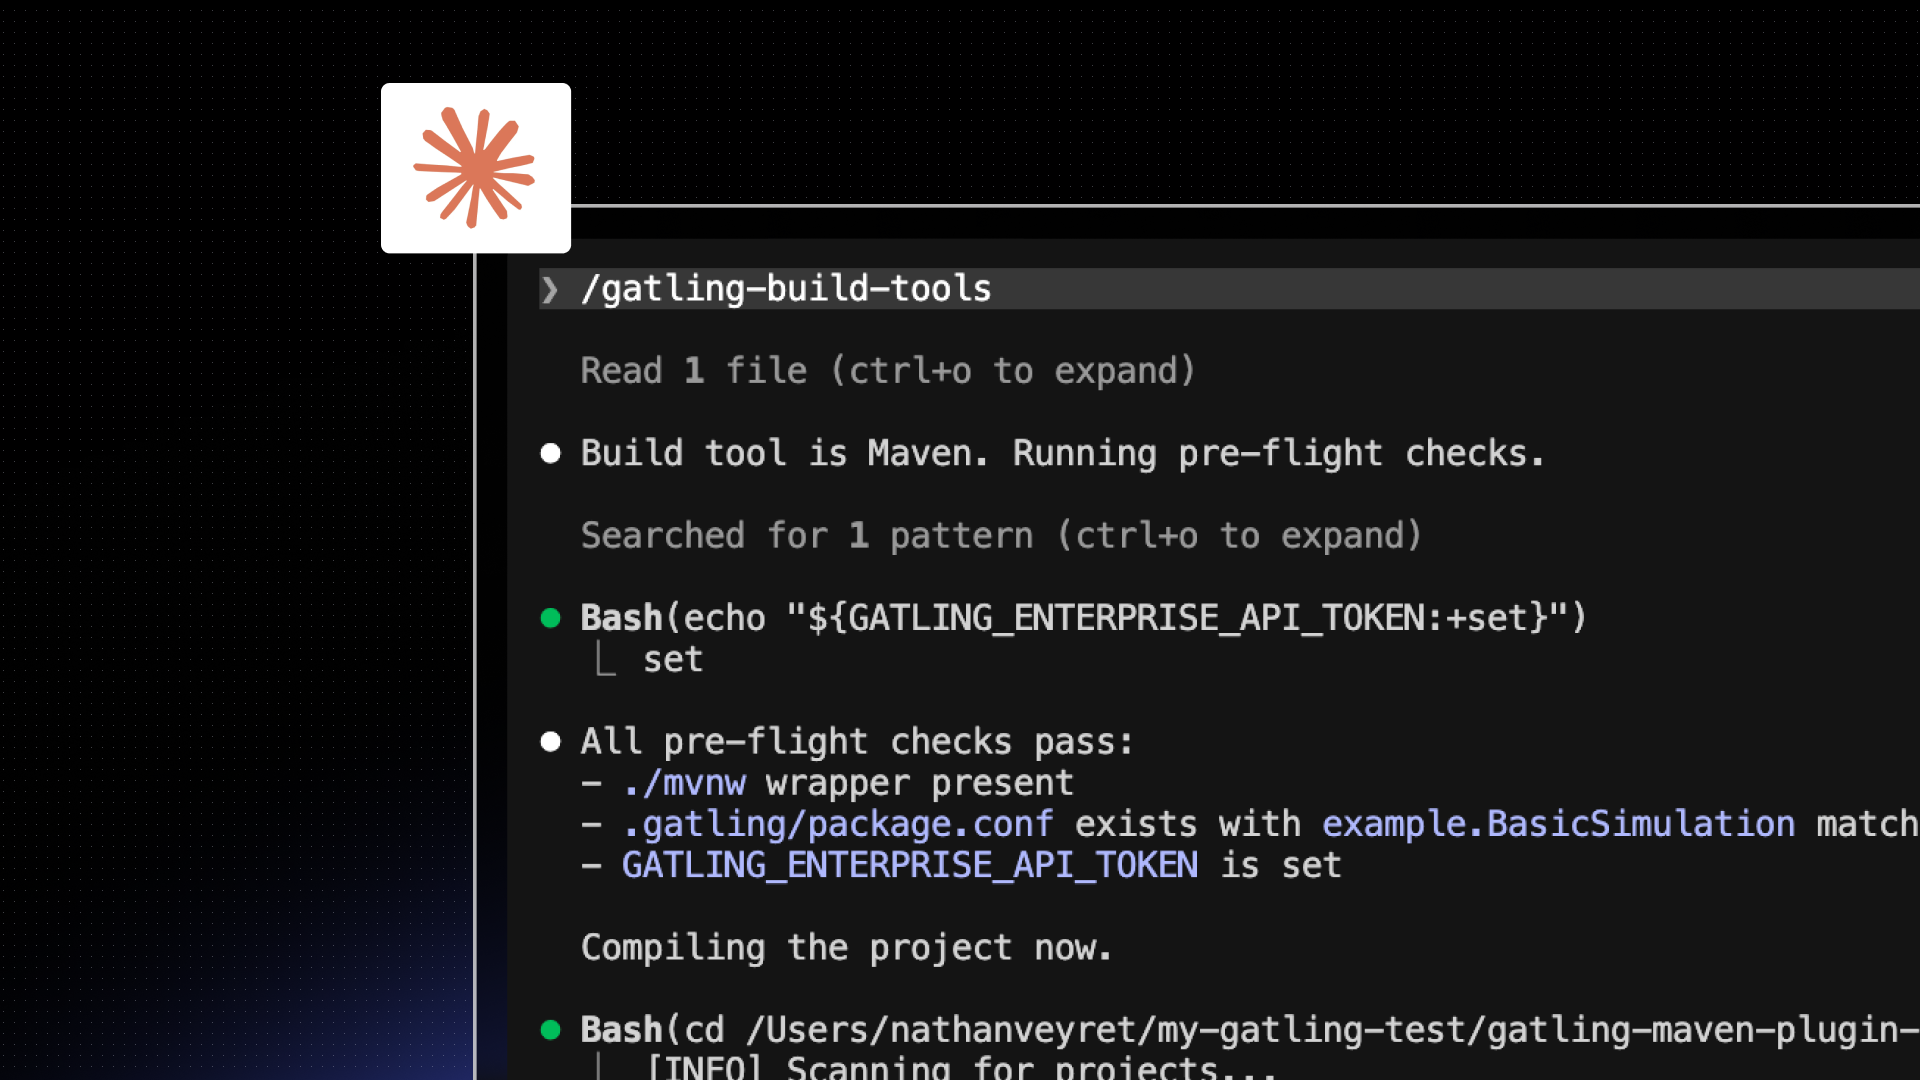Click the Bash cd /Users/nathanveyret command text
This screenshot has height=1080, width=1920.
point(1248,1030)
